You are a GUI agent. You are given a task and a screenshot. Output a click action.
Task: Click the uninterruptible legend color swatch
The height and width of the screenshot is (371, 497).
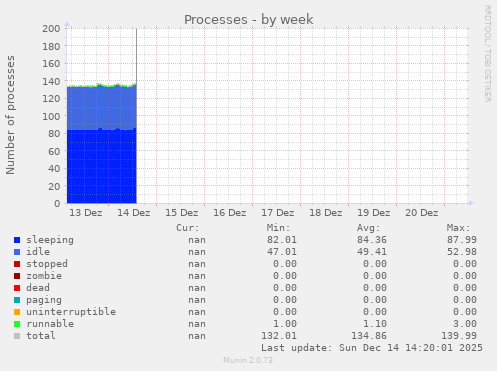(x=17, y=312)
